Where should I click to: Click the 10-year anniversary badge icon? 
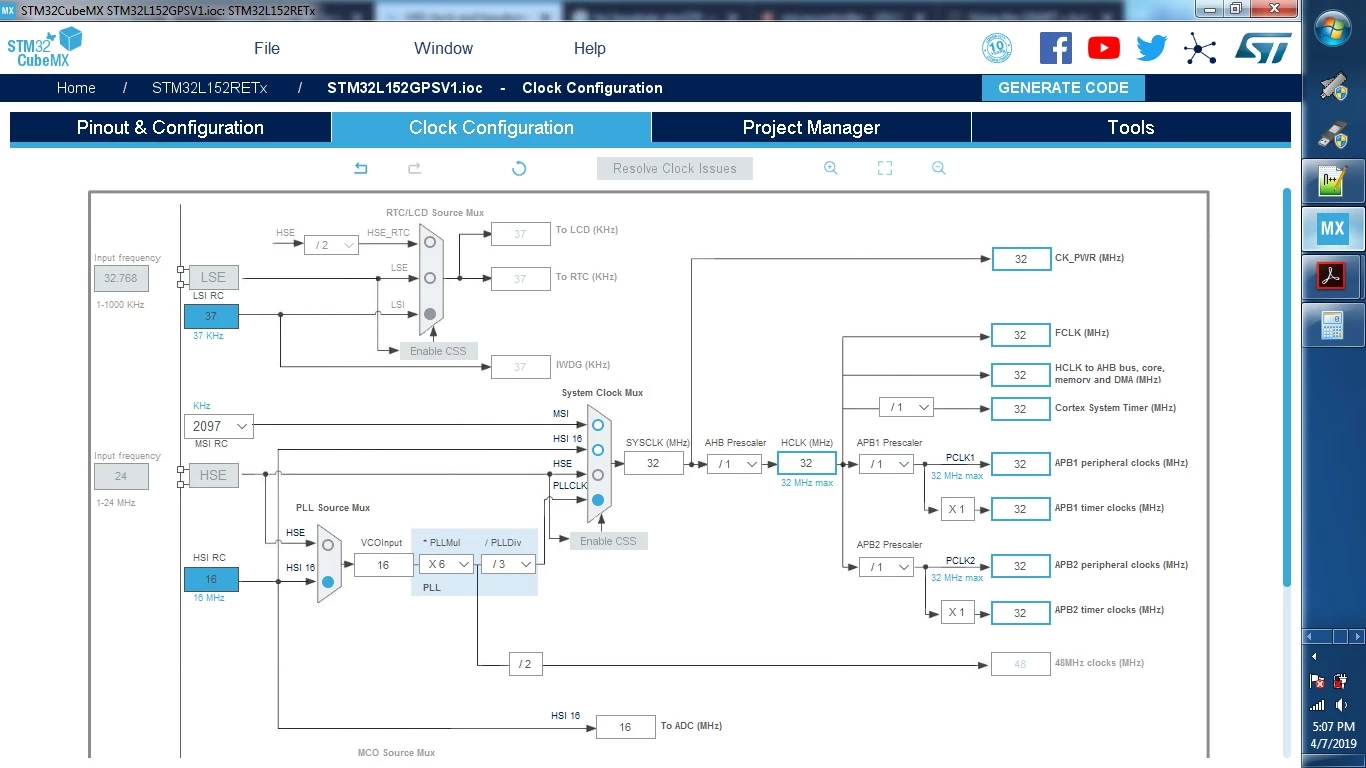[x=997, y=48]
